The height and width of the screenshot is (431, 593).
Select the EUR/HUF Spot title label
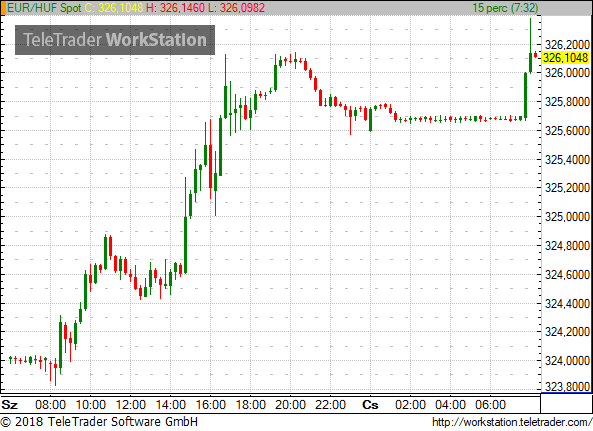coord(44,8)
